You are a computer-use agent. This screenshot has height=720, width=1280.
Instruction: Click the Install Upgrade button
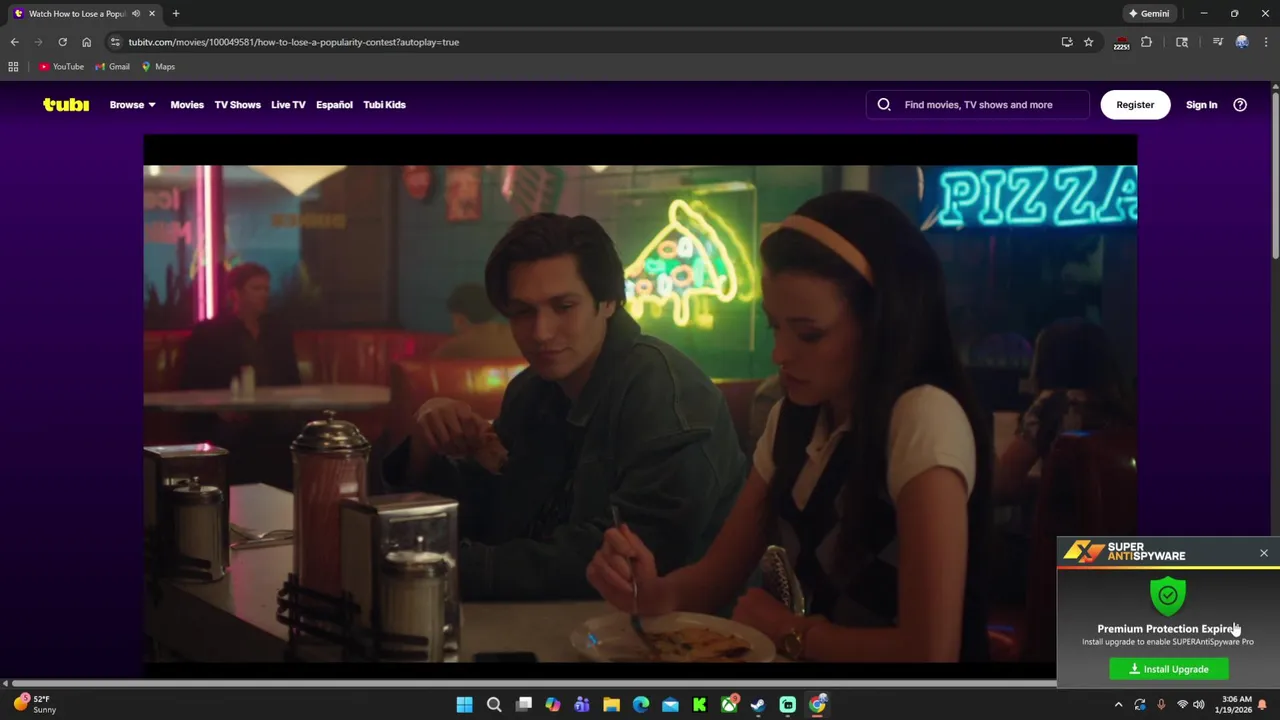point(1169,669)
